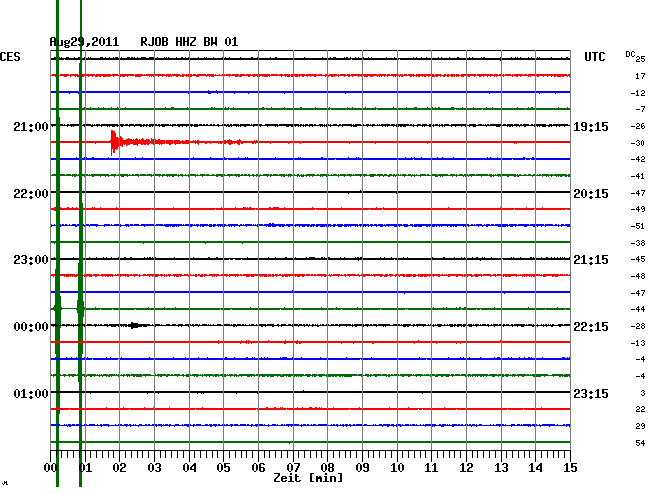Click the 03 minute axis tick label
Image resolution: width=650 pixels, height=494 pixels.
click(x=154, y=468)
